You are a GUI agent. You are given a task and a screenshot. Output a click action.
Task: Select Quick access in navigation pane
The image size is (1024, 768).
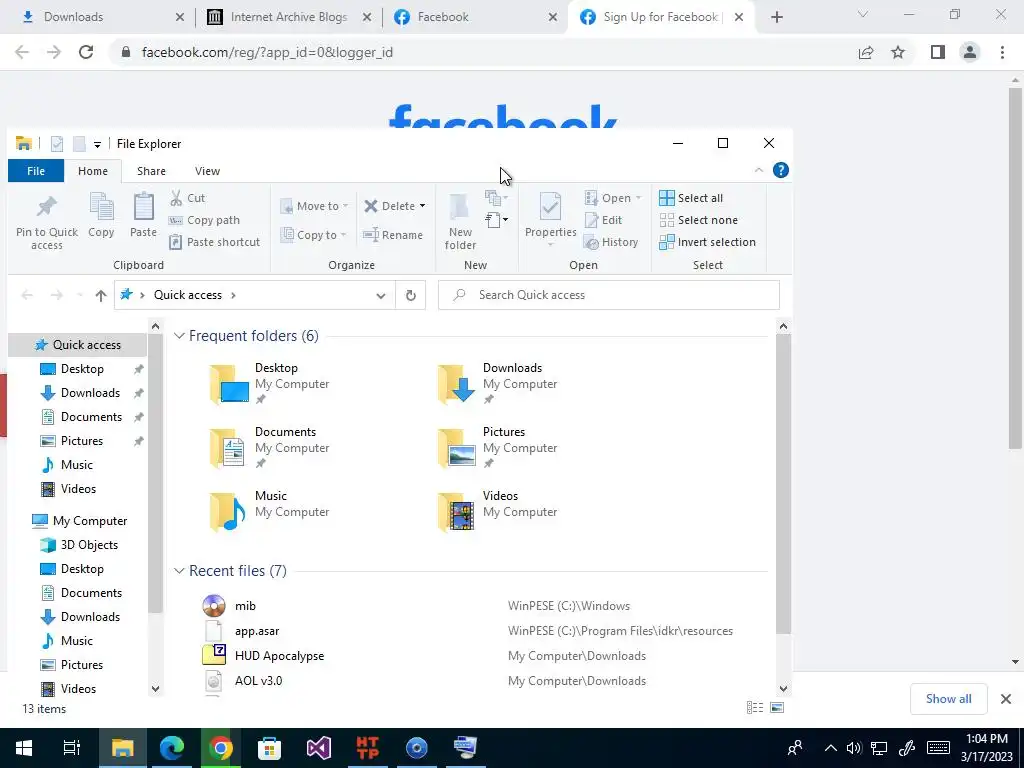point(77,345)
